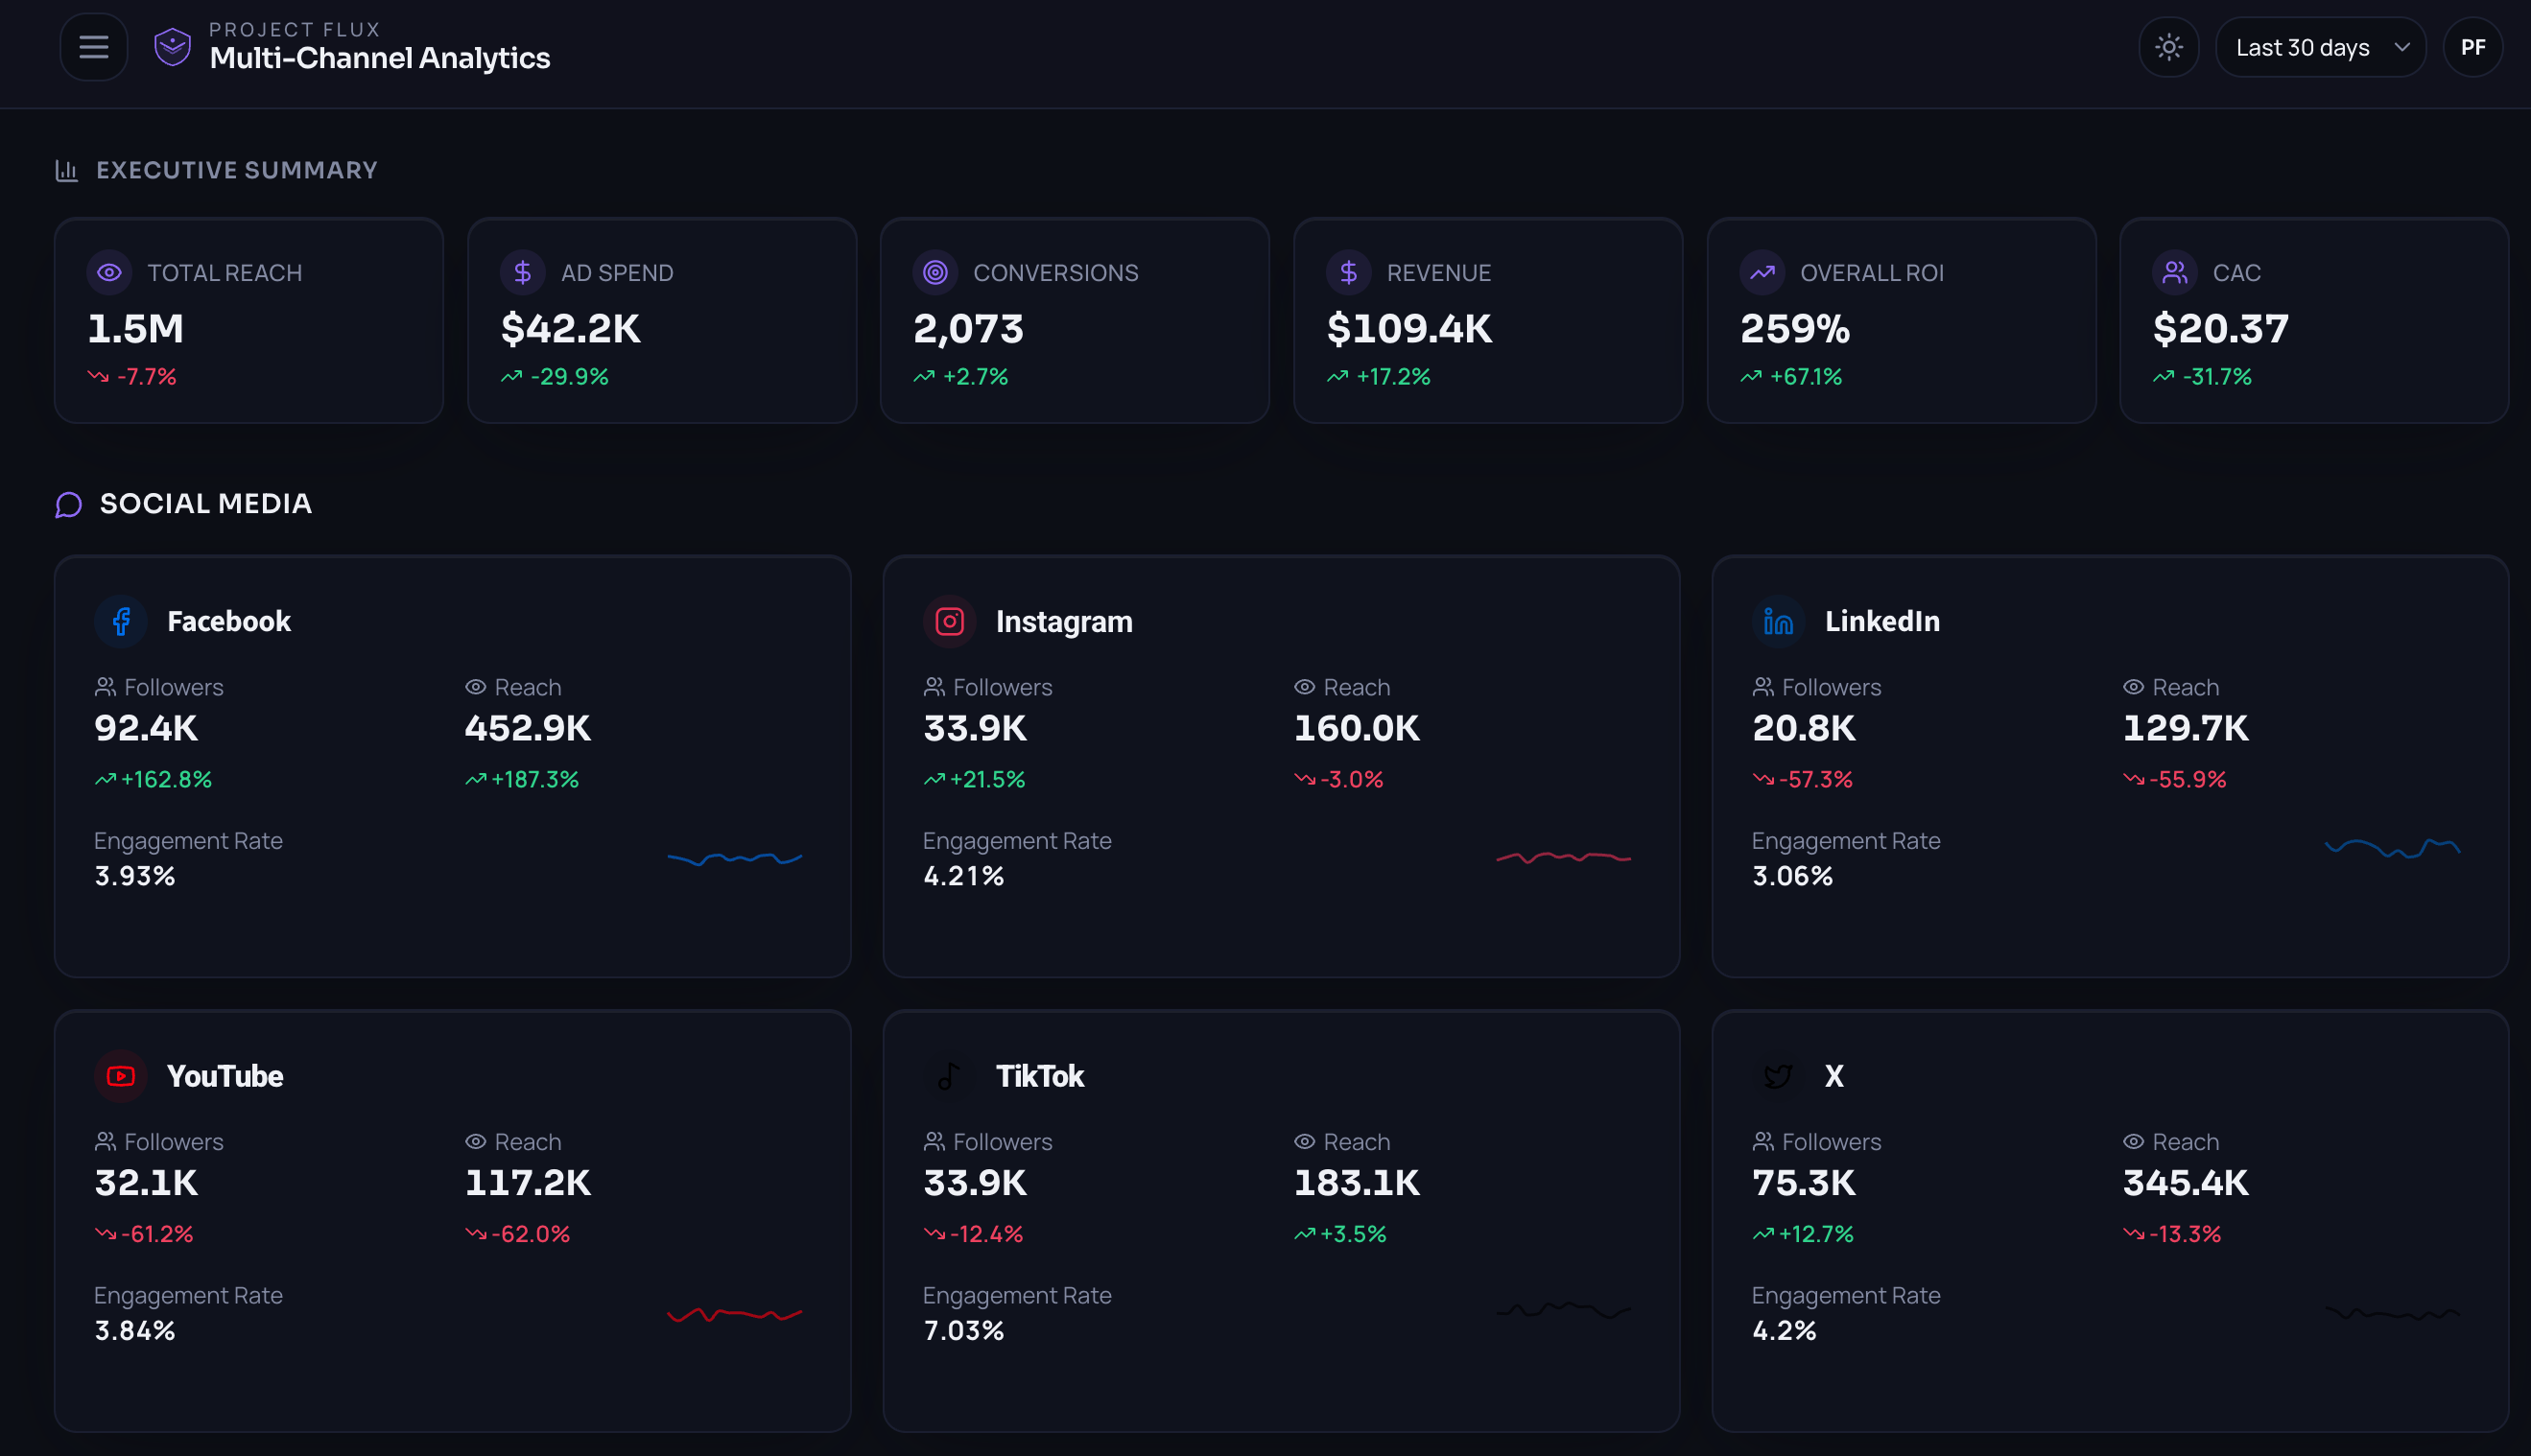The width and height of the screenshot is (2531, 1456).
Task: Click the YouTube reach eye icon
Action: tap(475, 1142)
